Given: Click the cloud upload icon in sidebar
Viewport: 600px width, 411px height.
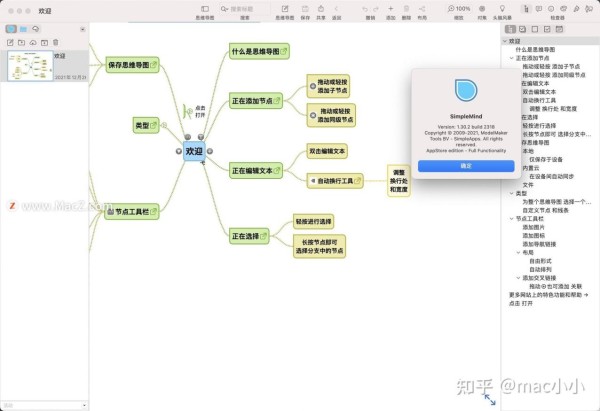Looking at the screenshot, I should 33,42.
